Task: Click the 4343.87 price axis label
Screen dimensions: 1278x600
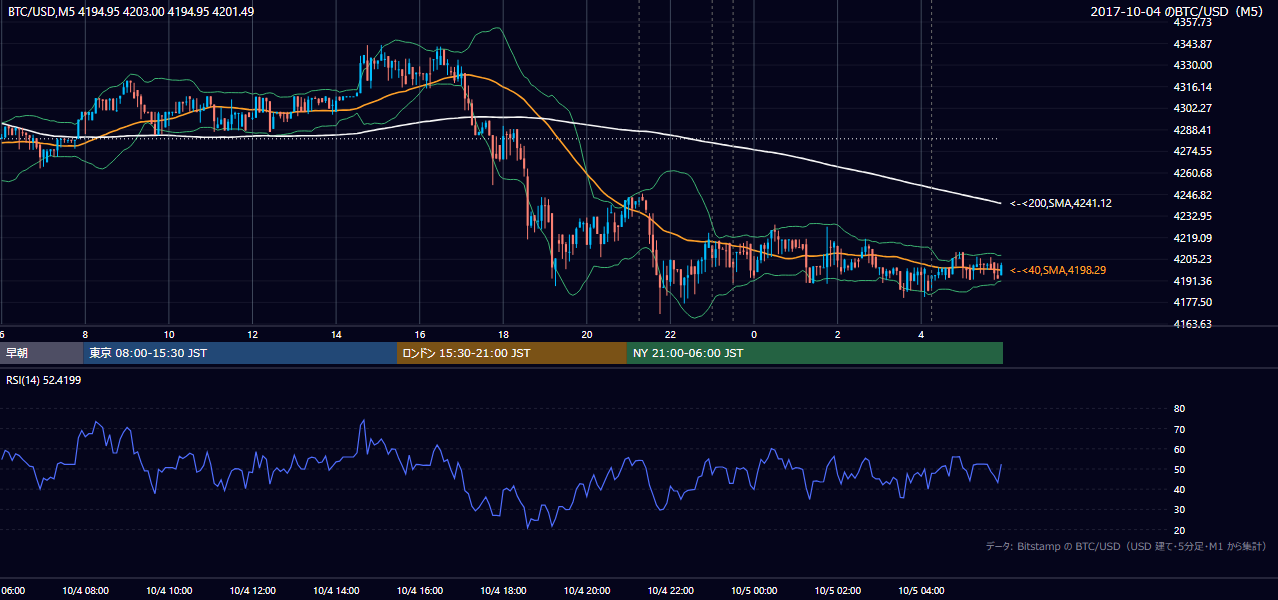Action: pyautogui.click(x=1193, y=44)
